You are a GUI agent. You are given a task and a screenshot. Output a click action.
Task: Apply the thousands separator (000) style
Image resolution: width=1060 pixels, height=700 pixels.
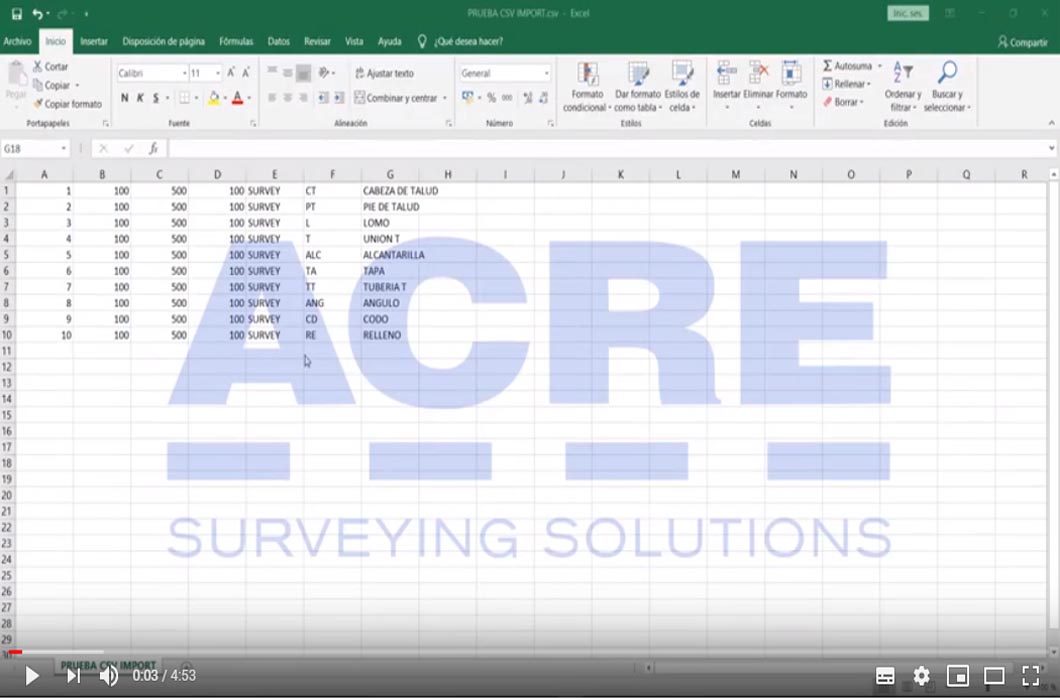(507, 98)
